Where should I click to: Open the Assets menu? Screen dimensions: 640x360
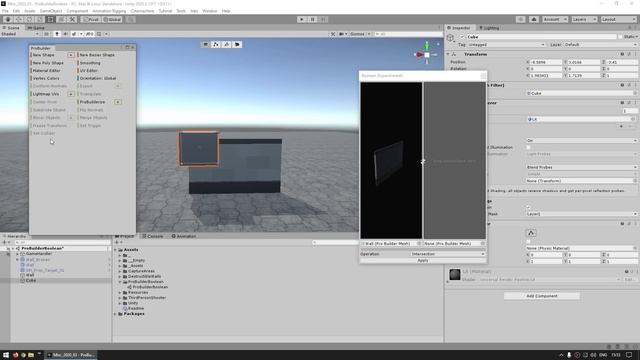[x=29, y=11]
